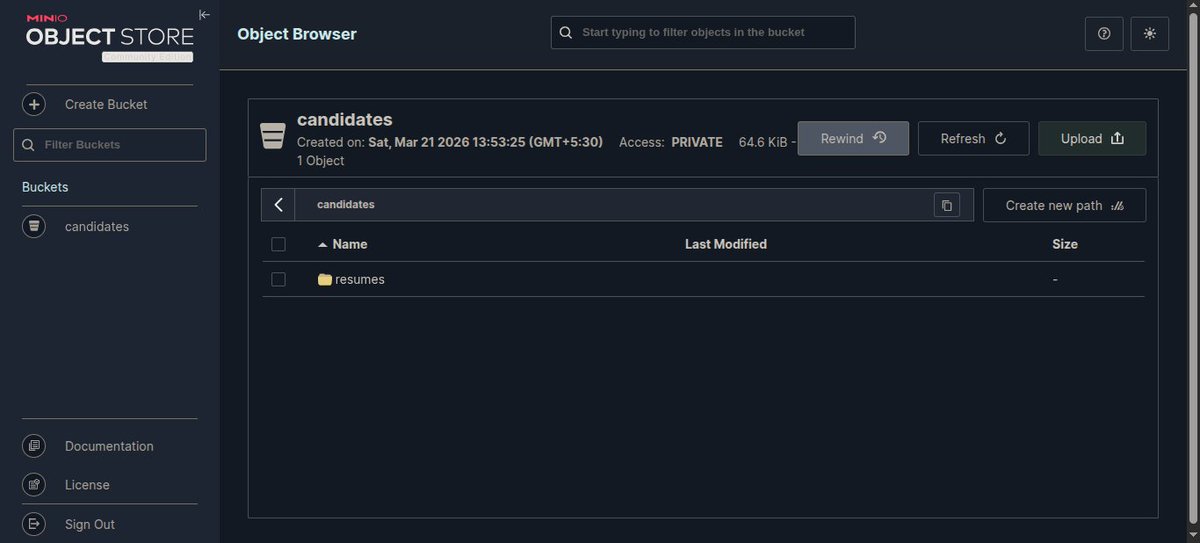Screen dimensions: 1200x543
Task: Click the resumes folder icon
Action: coord(324,280)
